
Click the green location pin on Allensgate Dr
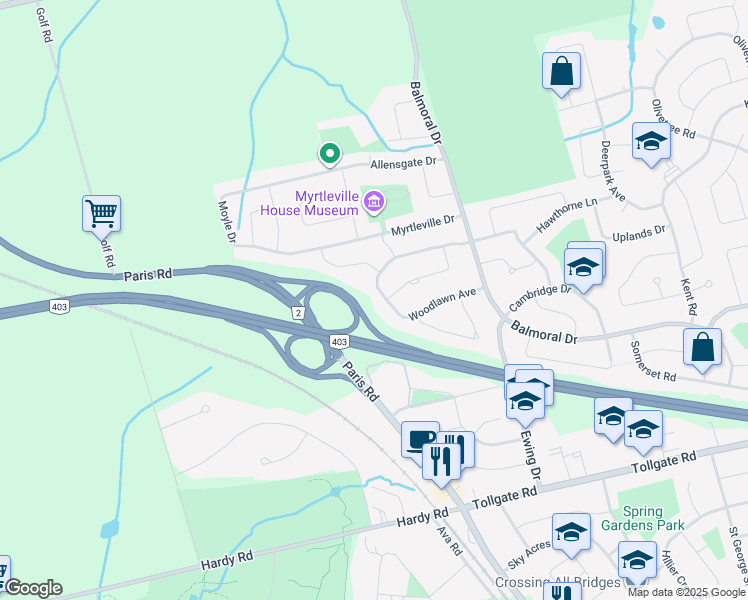[x=330, y=155]
